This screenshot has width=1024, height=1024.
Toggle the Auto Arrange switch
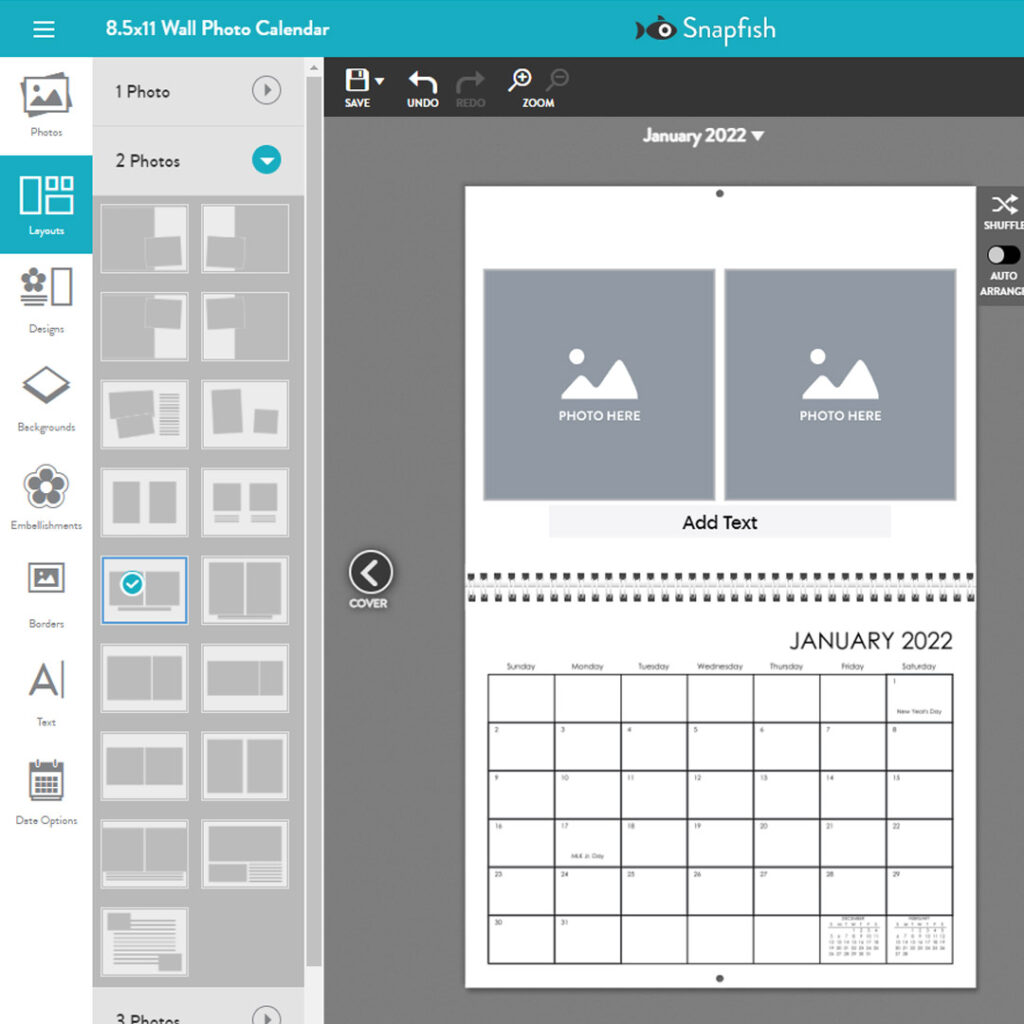coord(1003,255)
